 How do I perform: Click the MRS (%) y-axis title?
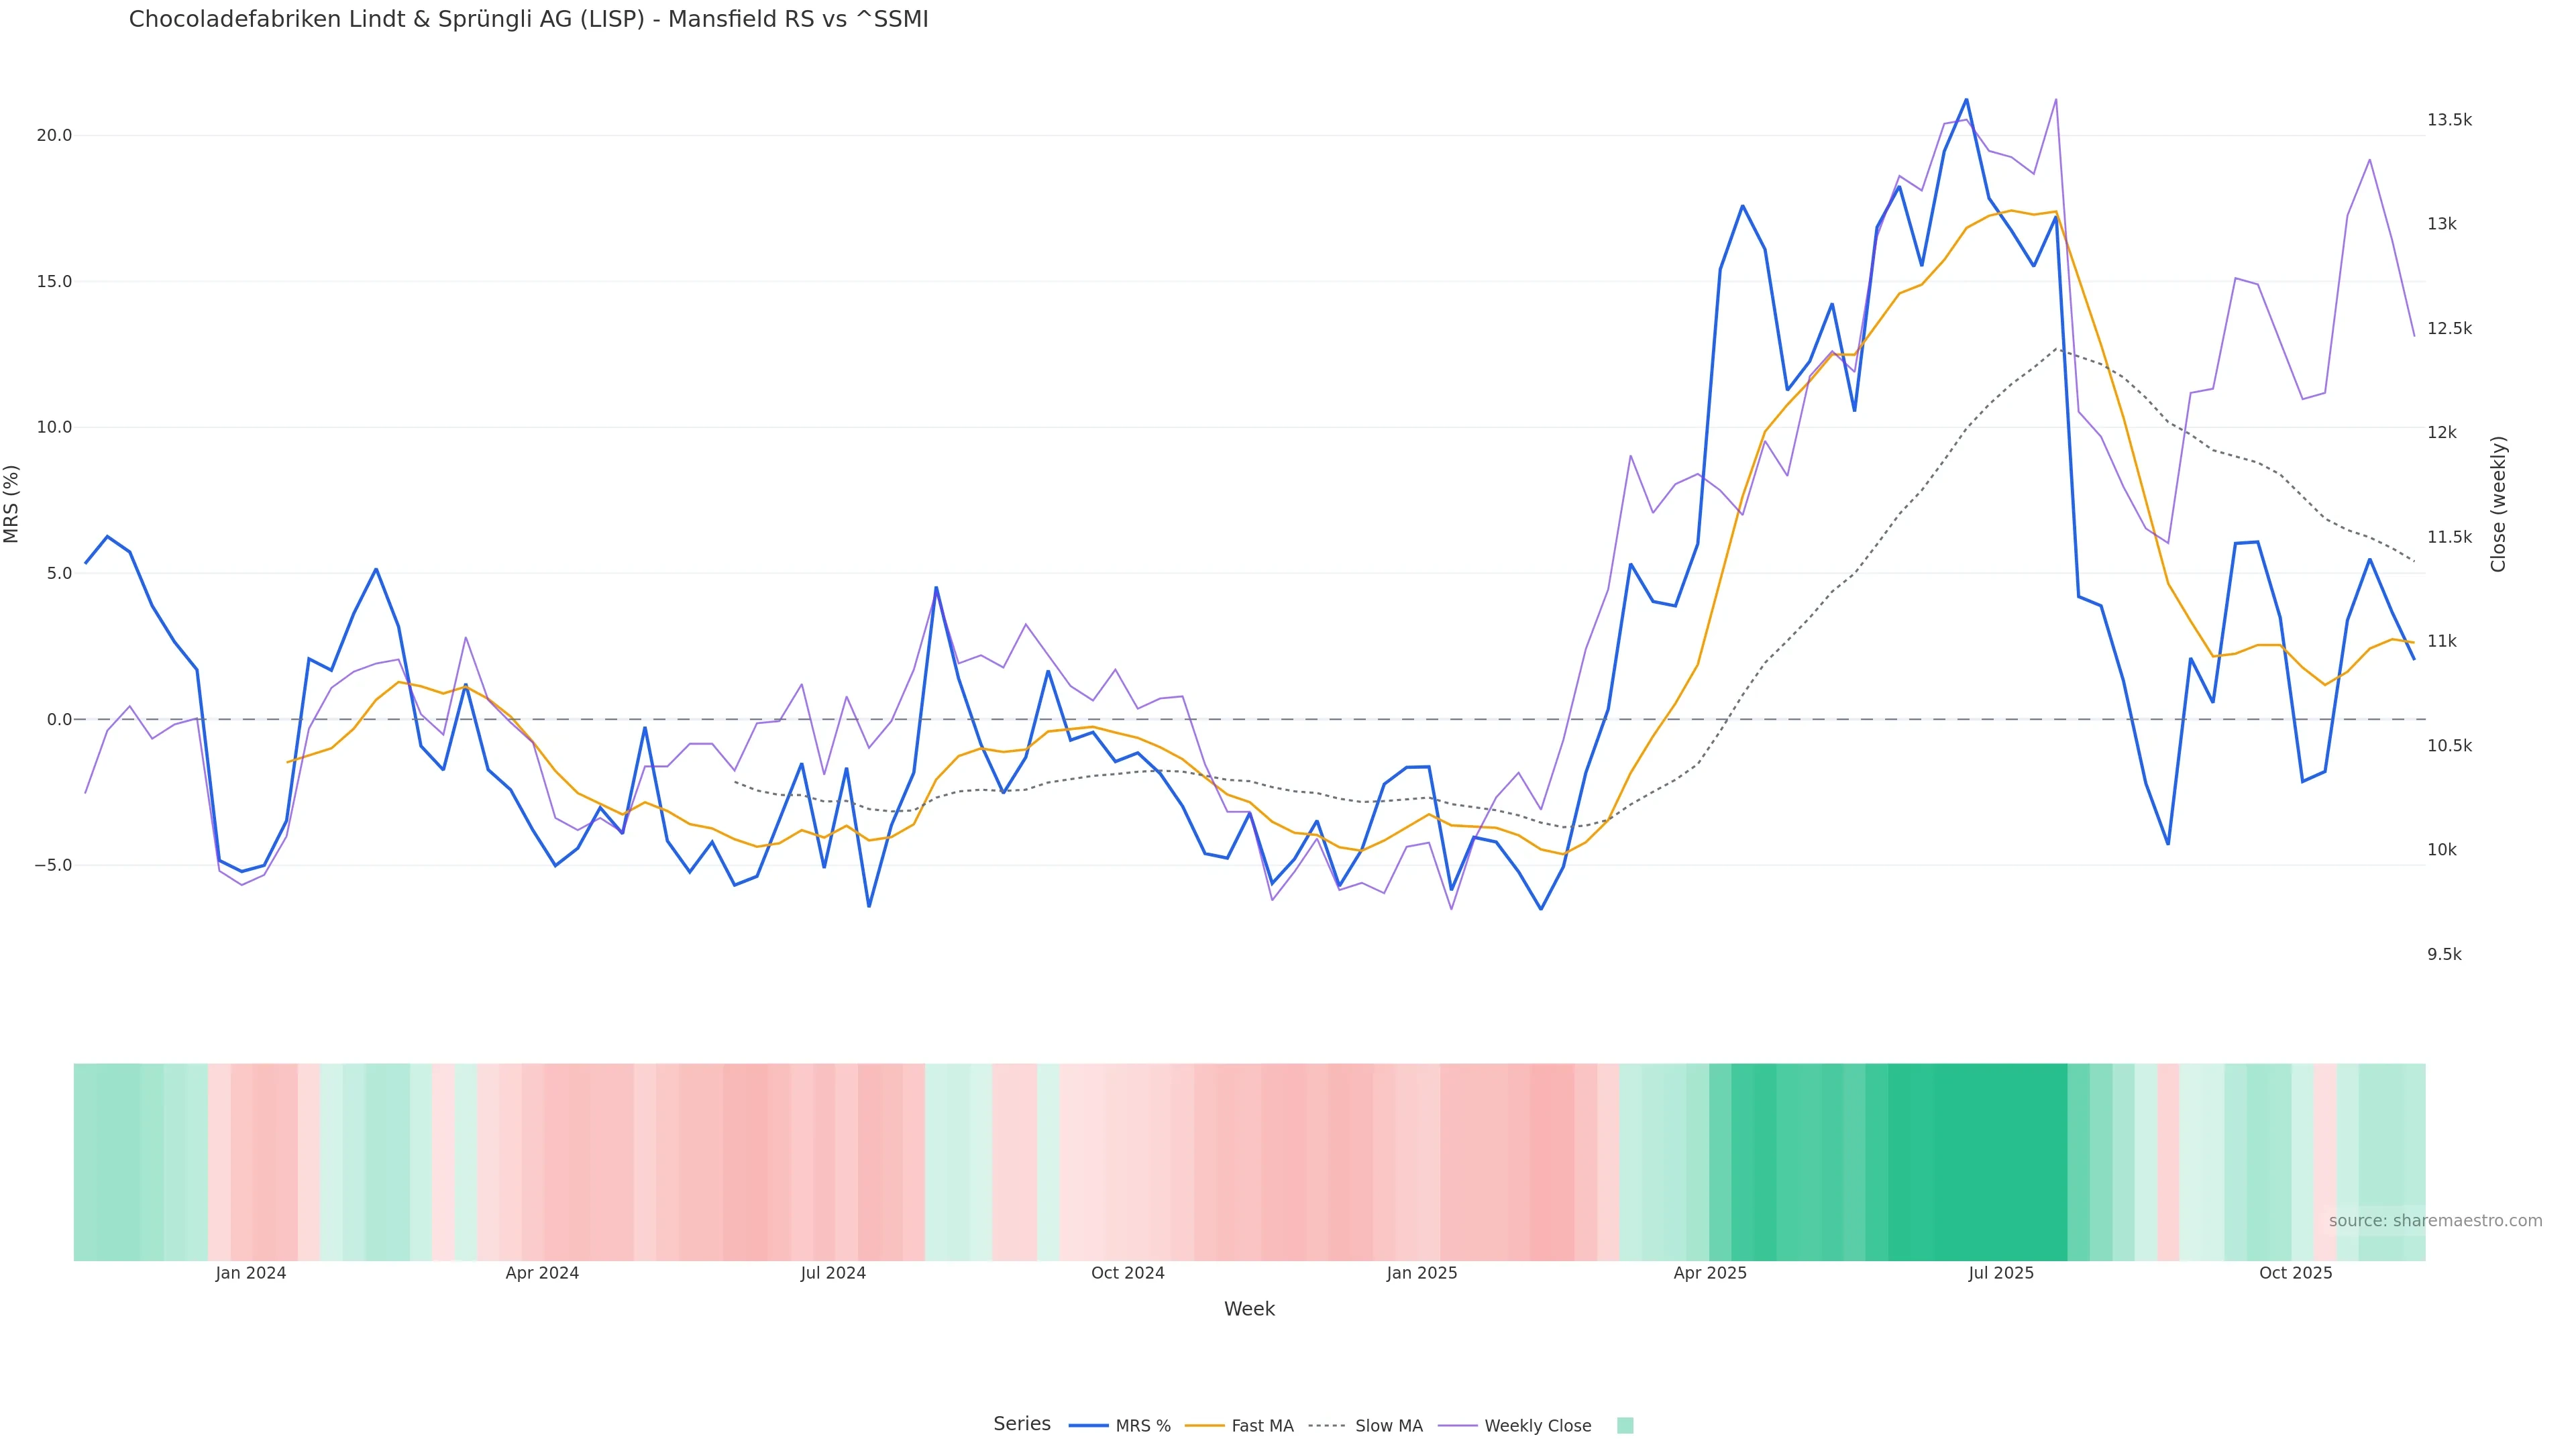pyautogui.click(x=12, y=504)
